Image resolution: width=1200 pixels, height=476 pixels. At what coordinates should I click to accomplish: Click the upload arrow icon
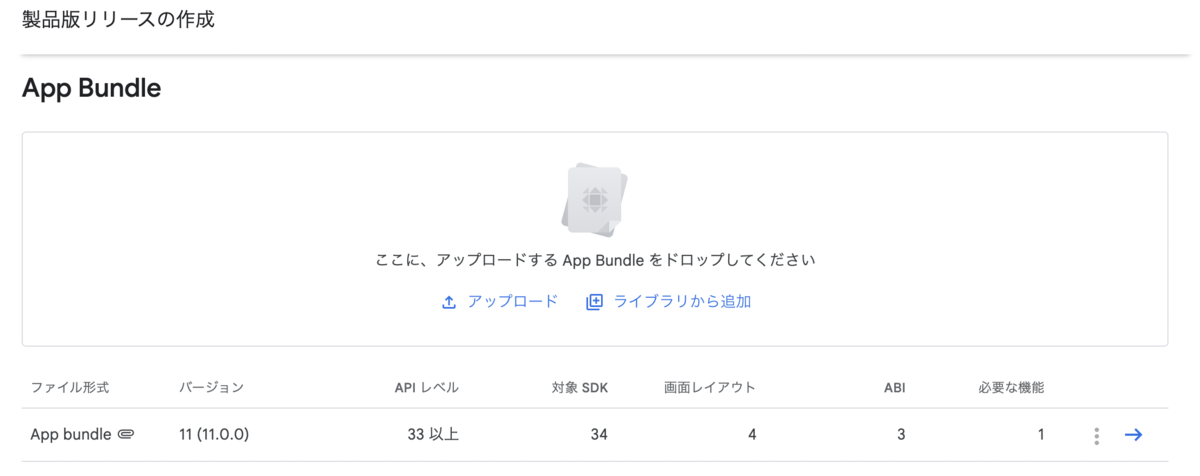[x=449, y=302]
